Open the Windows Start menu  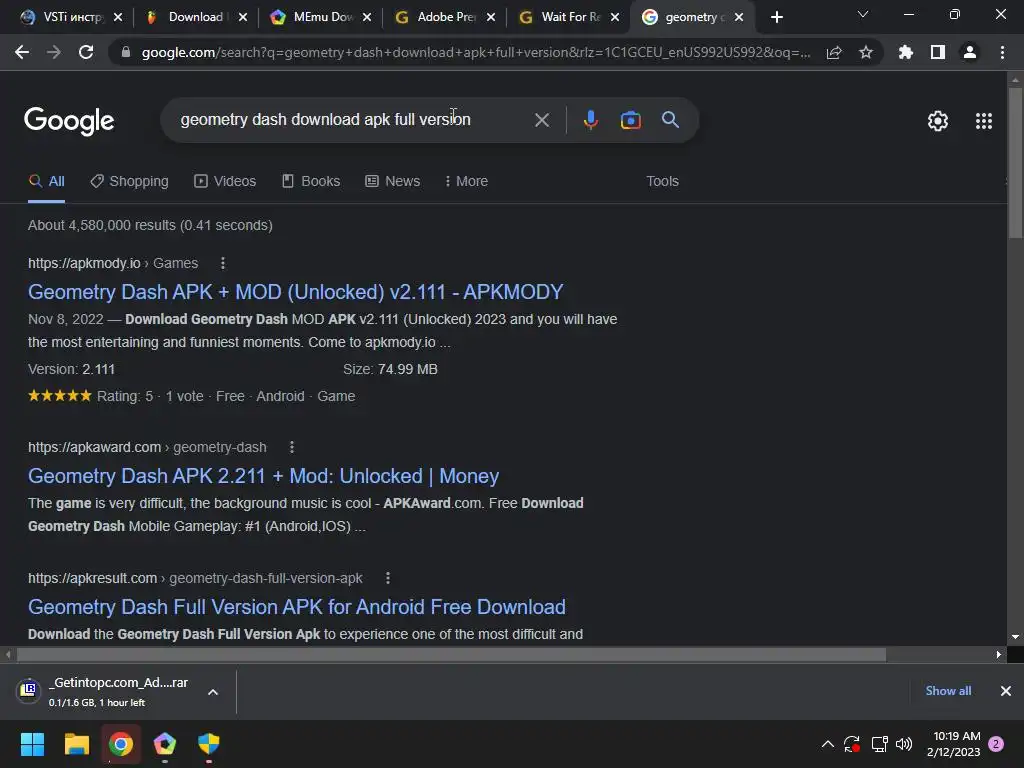coord(32,744)
